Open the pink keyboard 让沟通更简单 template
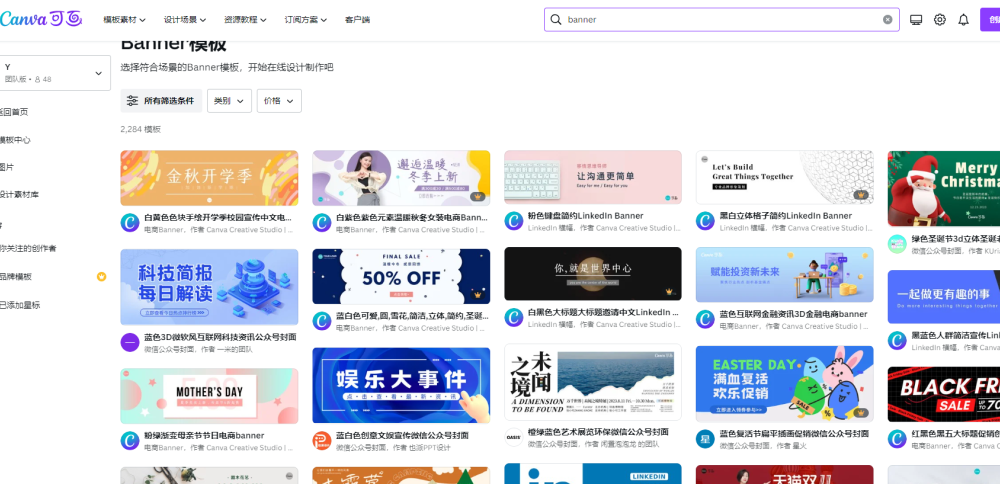This screenshot has width=1000, height=484. [x=593, y=177]
